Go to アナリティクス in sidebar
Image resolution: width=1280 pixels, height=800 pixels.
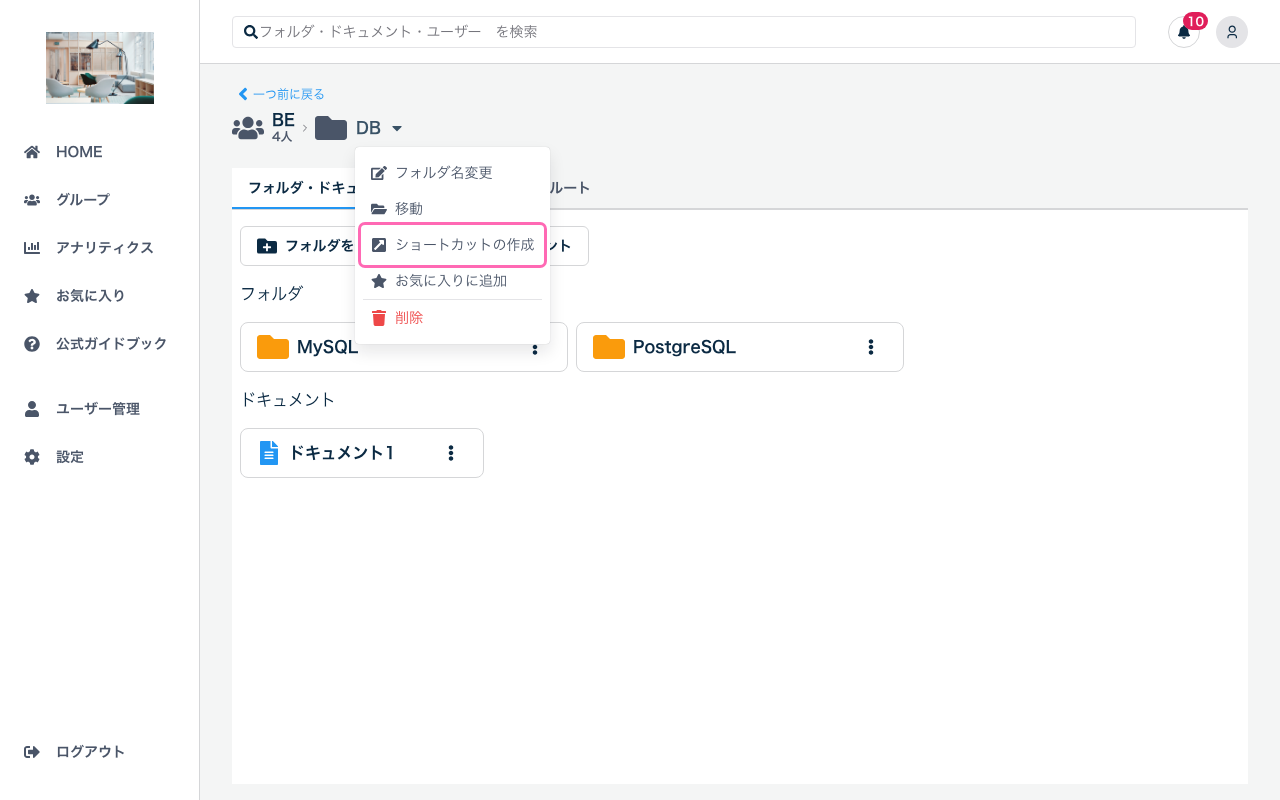pyautogui.click(x=104, y=248)
